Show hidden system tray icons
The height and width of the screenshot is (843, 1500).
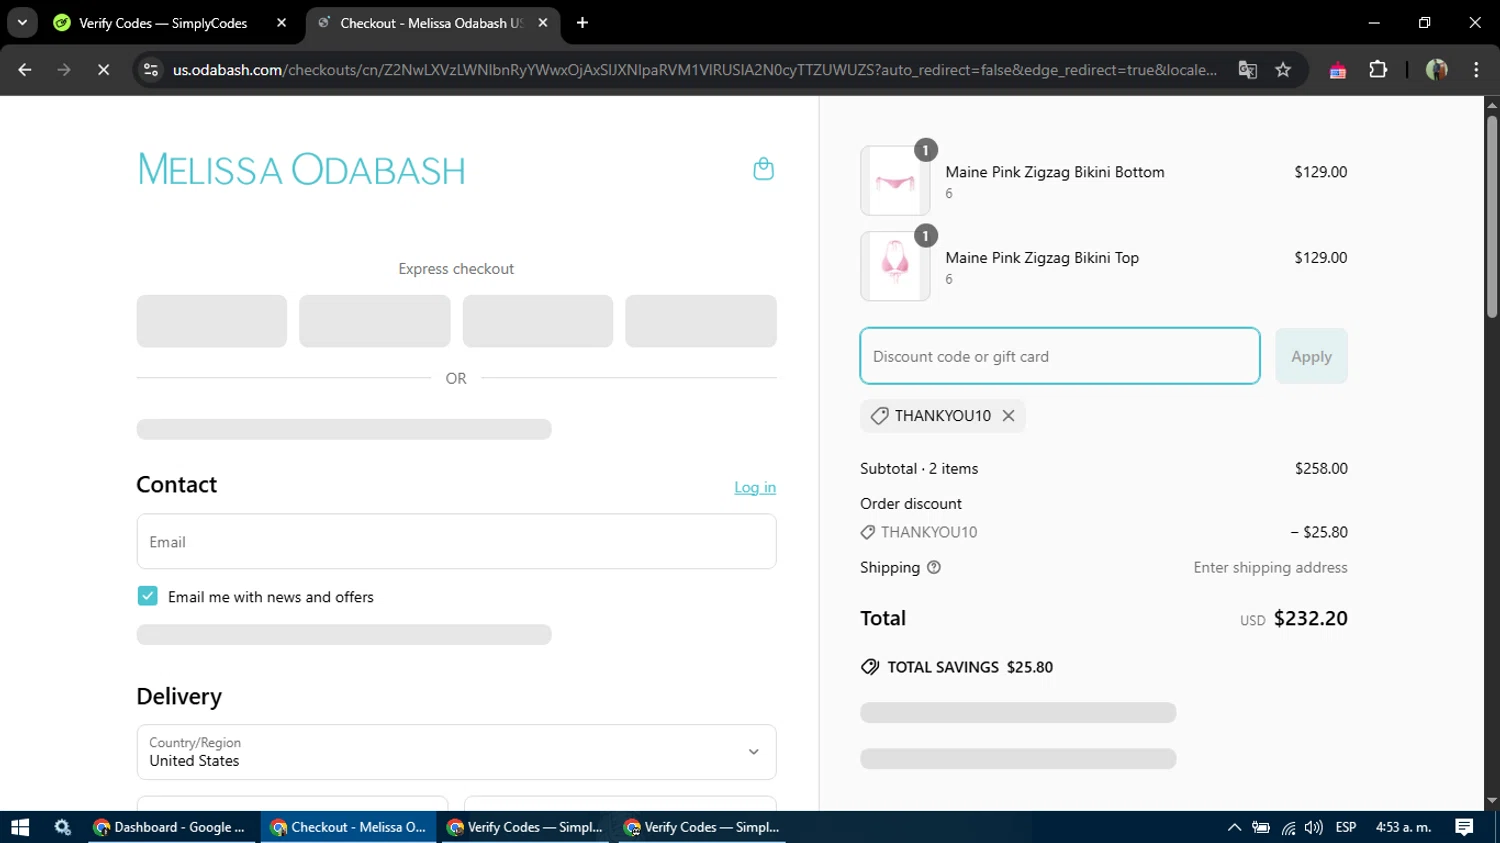point(1234,827)
